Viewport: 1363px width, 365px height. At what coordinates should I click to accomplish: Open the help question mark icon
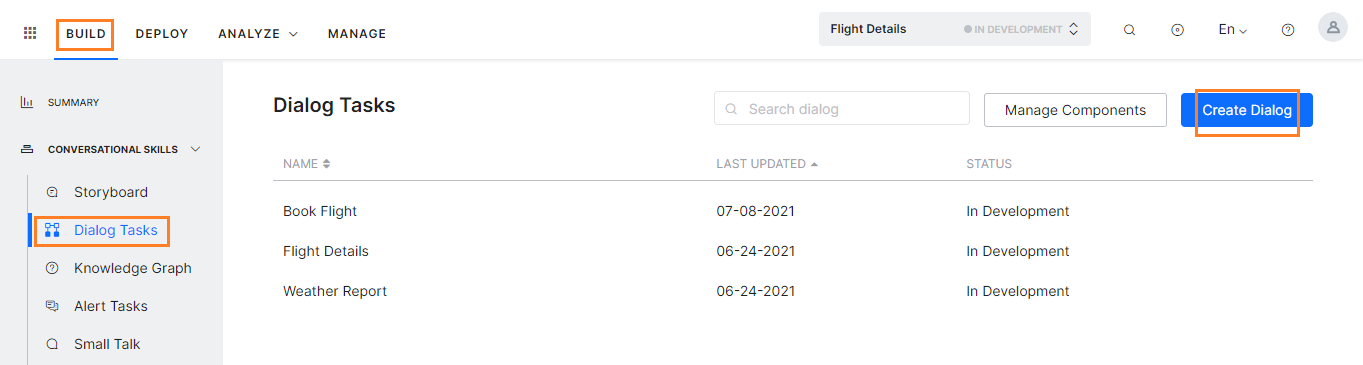1288,30
